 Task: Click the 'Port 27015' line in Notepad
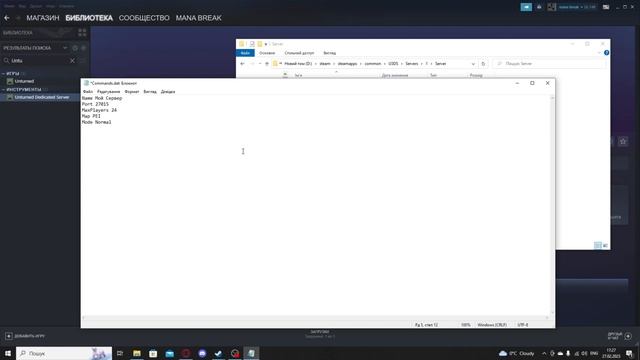click(95, 104)
